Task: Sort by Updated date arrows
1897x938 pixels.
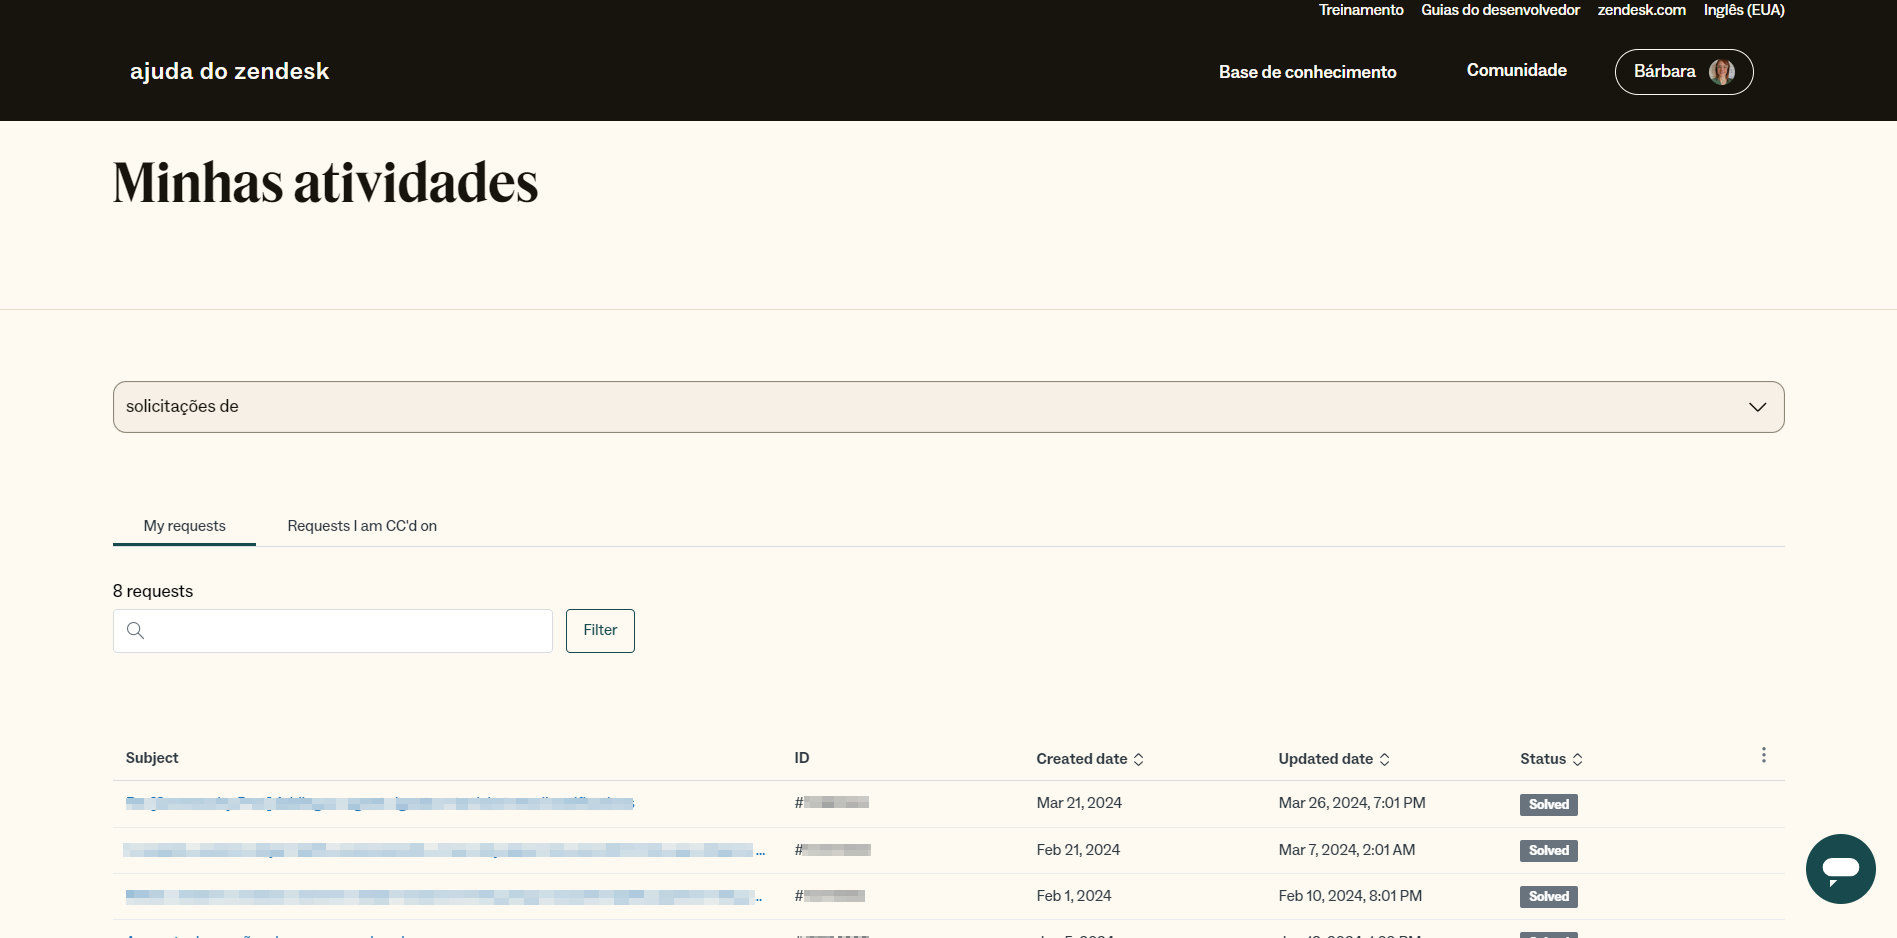Action: coord(1384,759)
